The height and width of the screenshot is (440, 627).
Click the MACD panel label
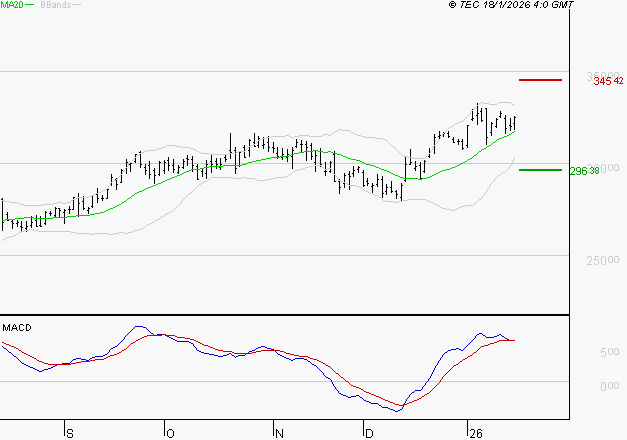(x=17, y=328)
